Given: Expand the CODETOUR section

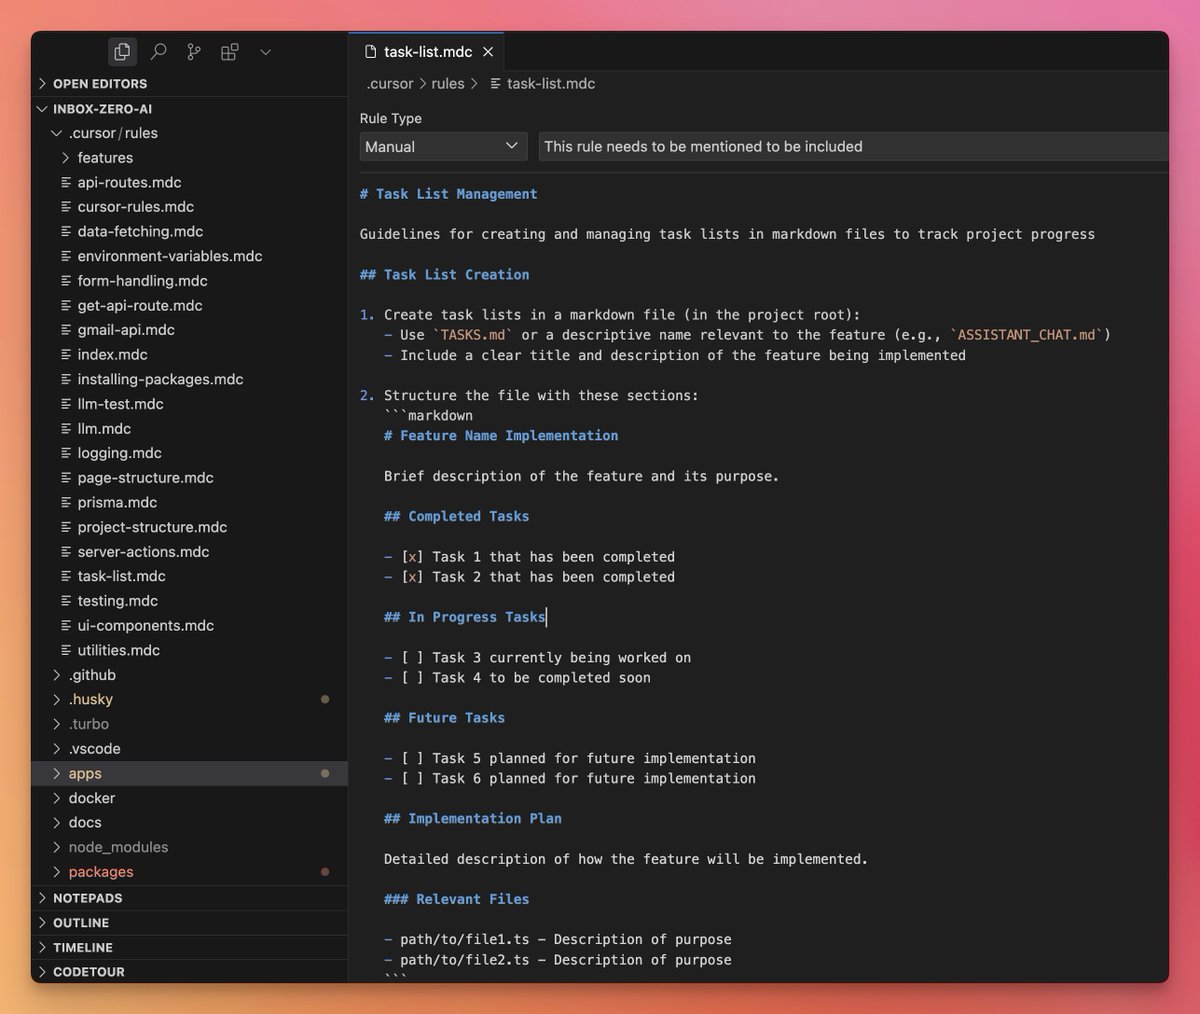Looking at the screenshot, I should pyautogui.click(x=190, y=971).
